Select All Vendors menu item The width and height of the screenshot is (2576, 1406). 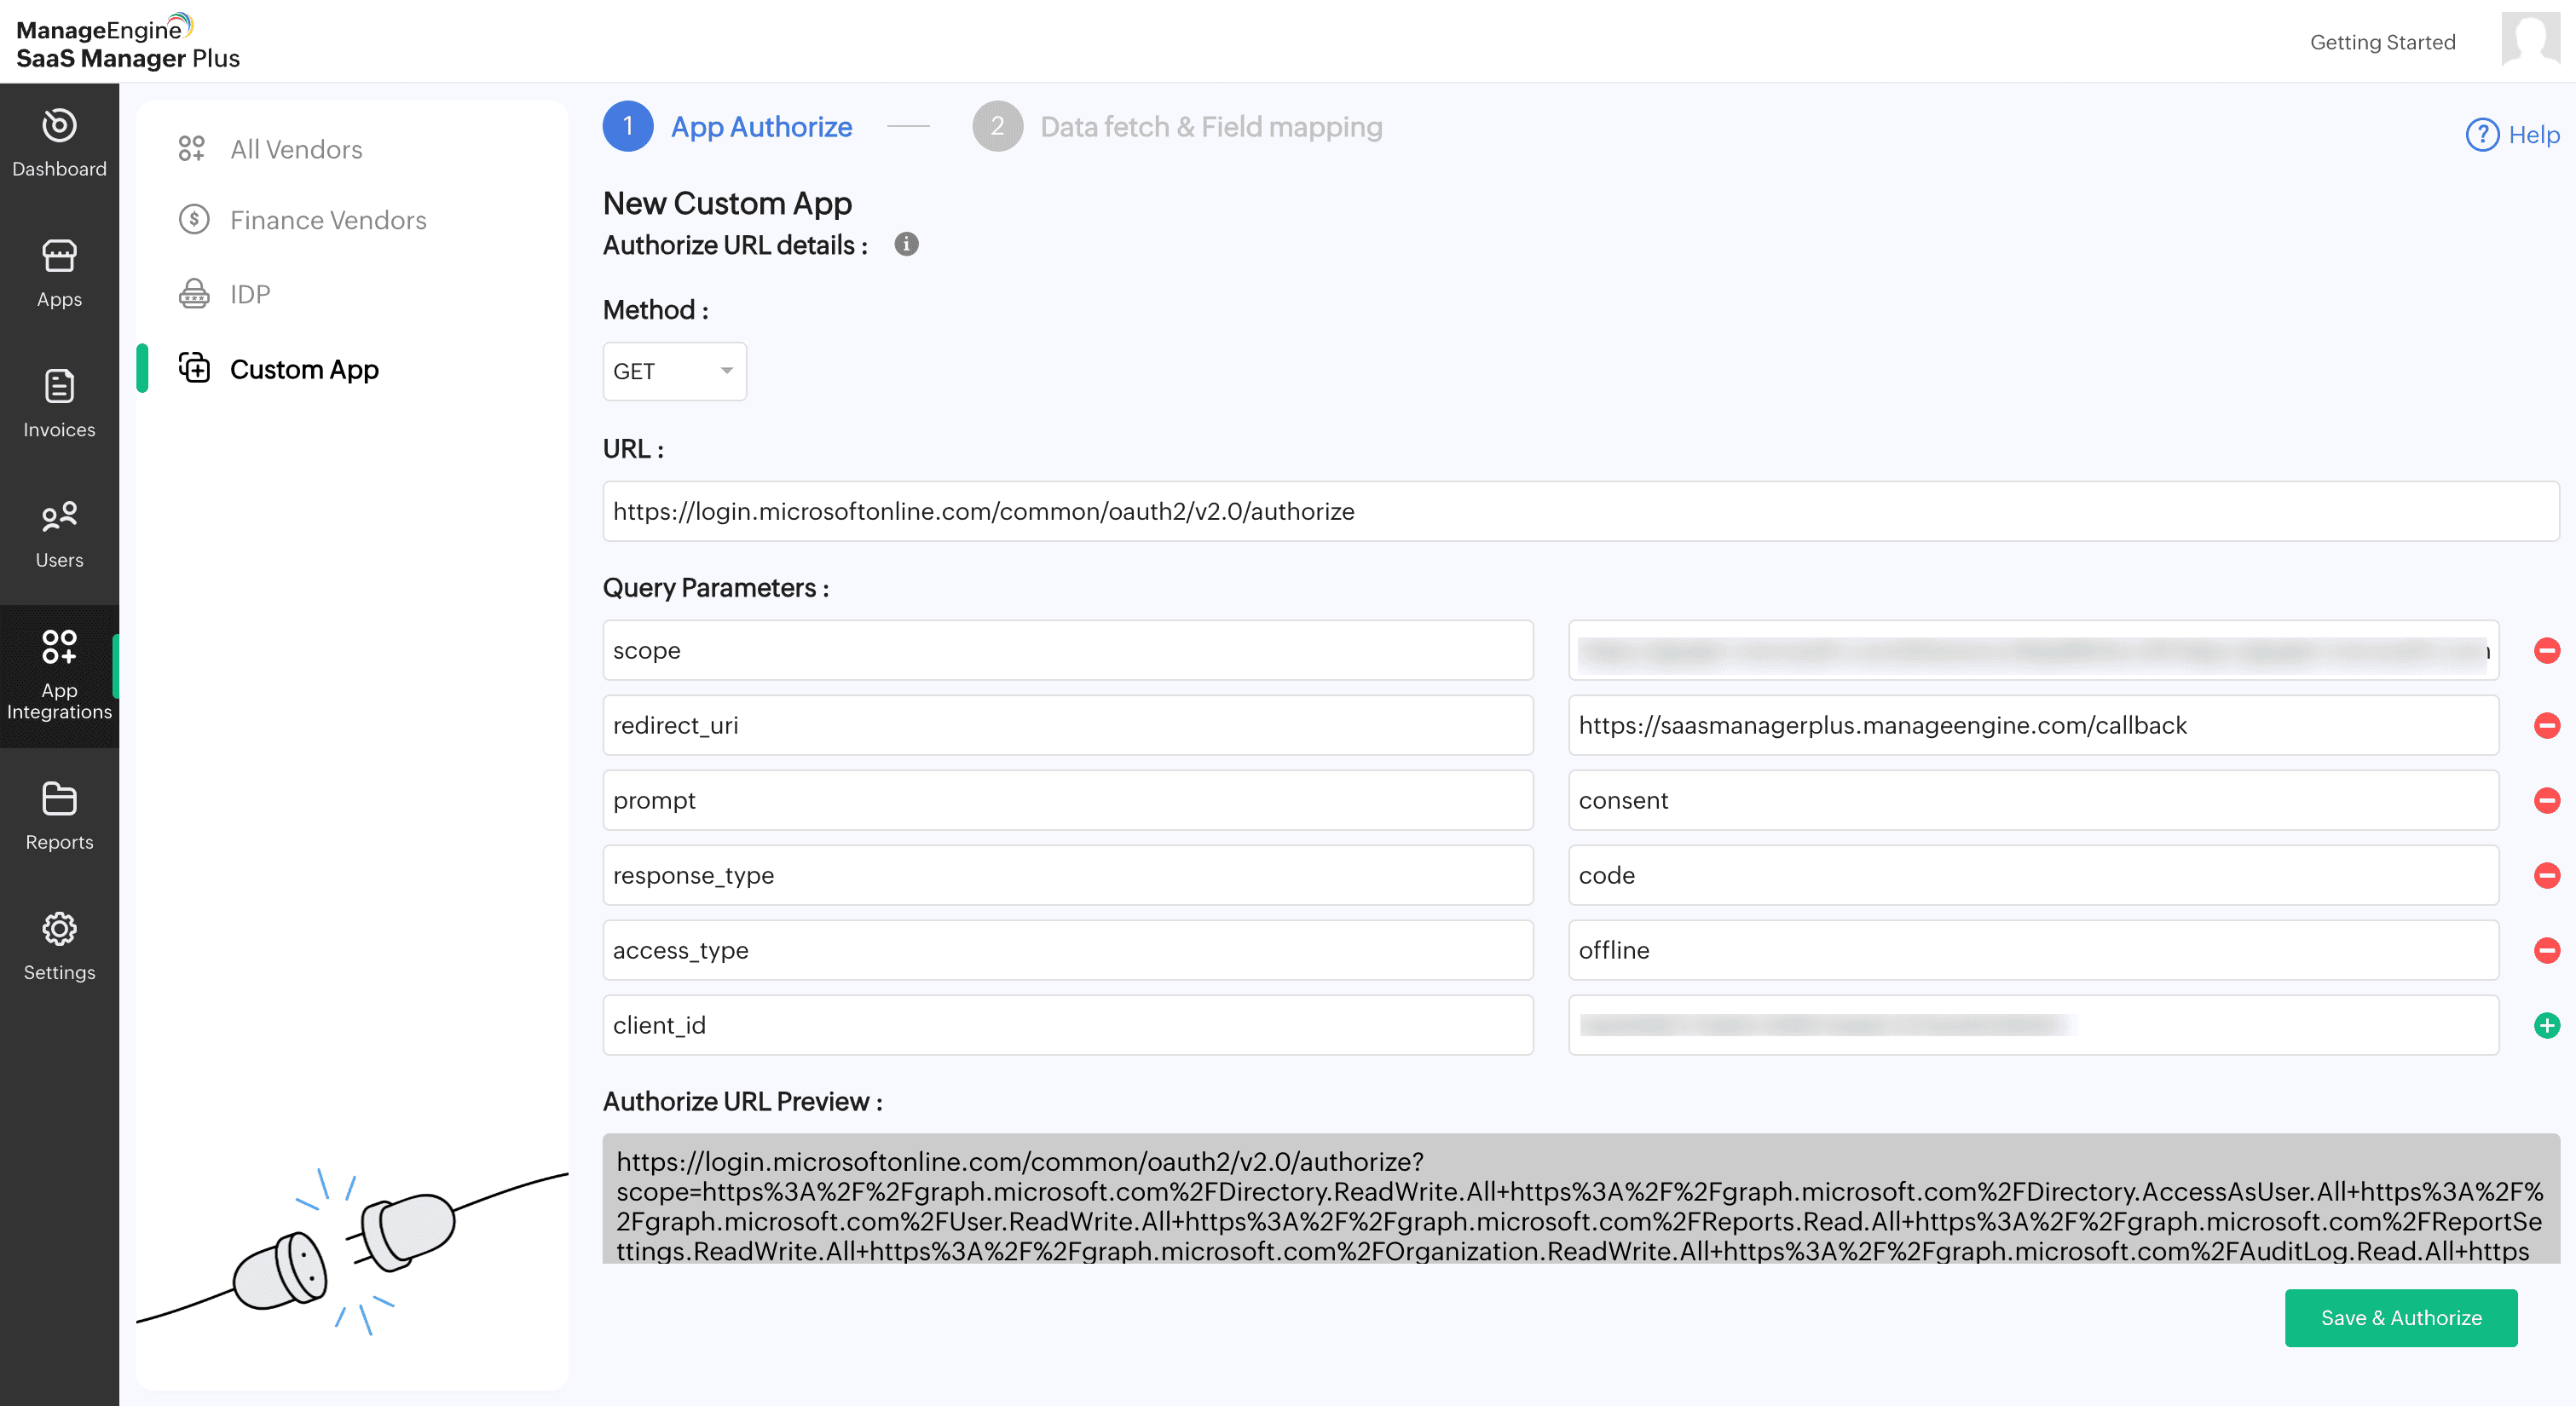(296, 150)
